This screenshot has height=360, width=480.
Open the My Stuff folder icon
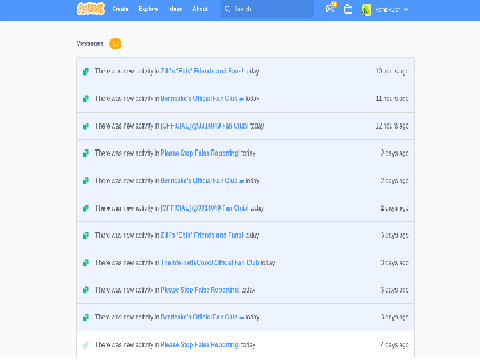(348, 9)
